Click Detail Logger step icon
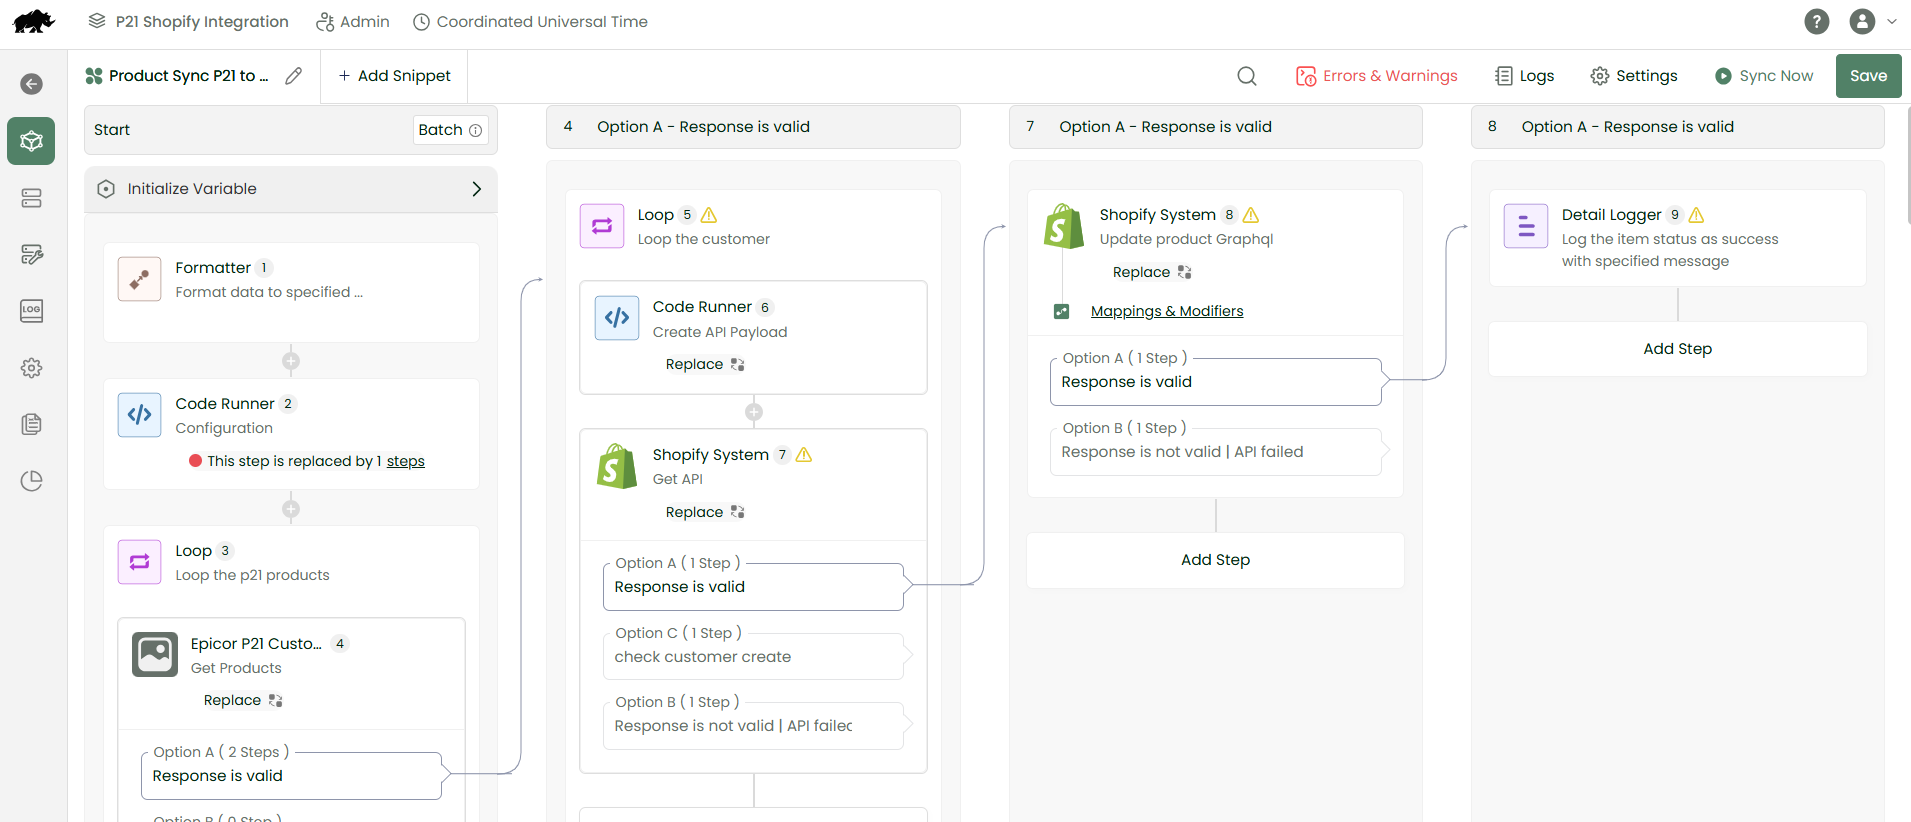Viewport: 1911px width, 822px height. tap(1526, 226)
